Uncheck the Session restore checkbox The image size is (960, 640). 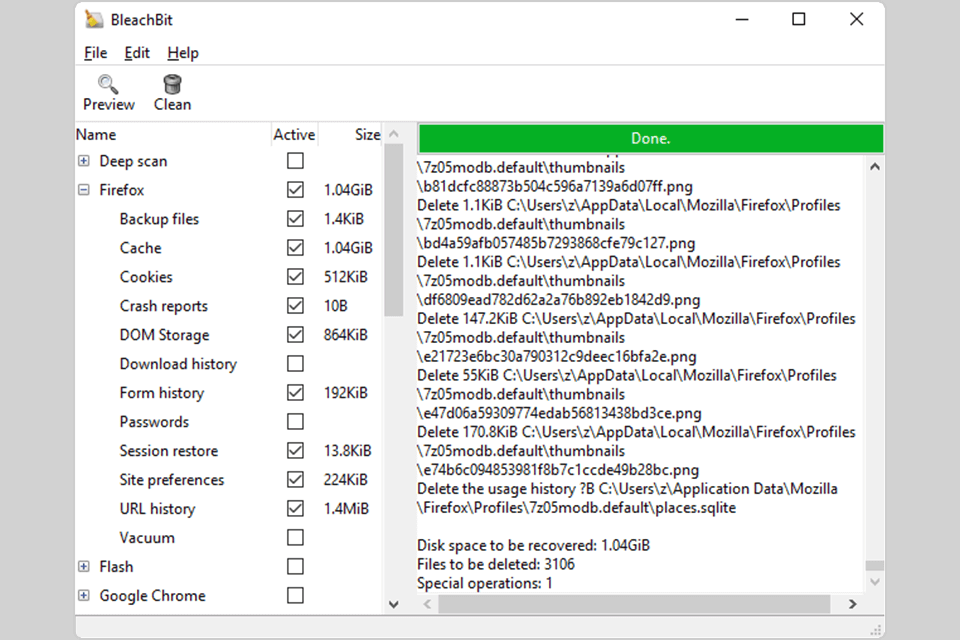coord(295,451)
